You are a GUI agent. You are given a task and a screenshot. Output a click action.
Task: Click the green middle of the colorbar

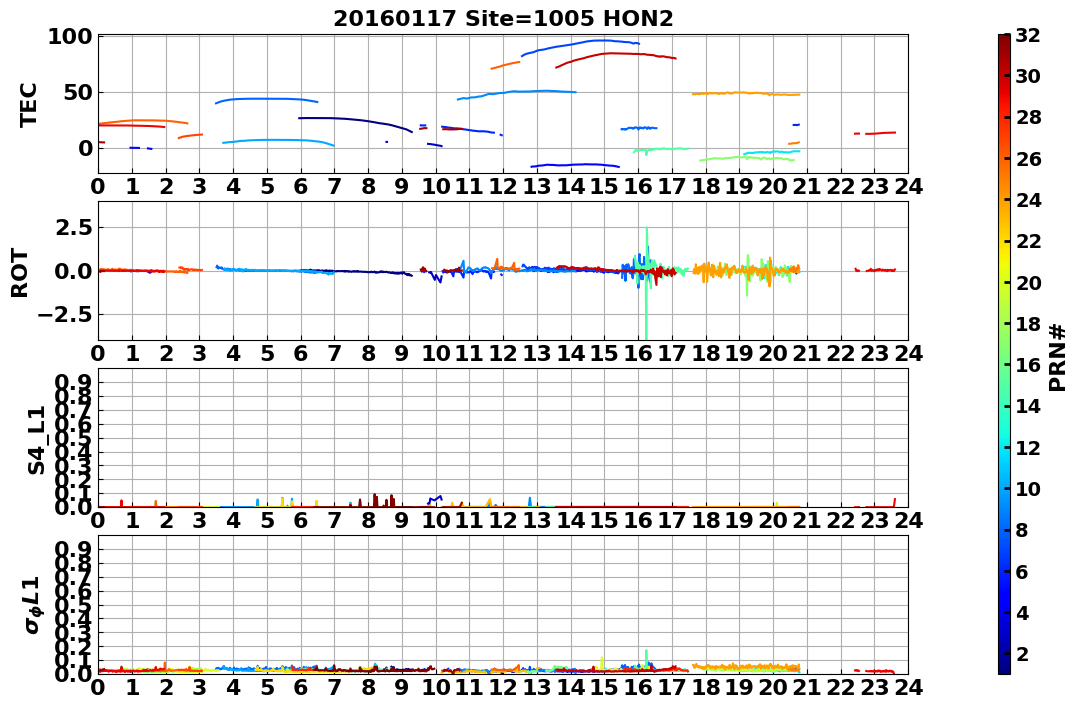click(x=1004, y=354)
